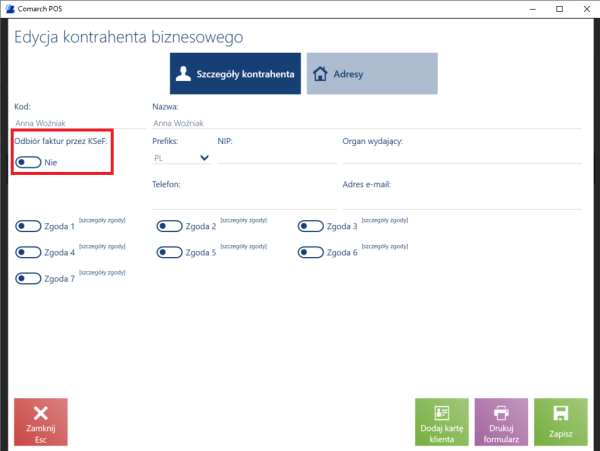Click the Adres e-mail input field
The height and width of the screenshot is (451, 600).
click(x=462, y=203)
